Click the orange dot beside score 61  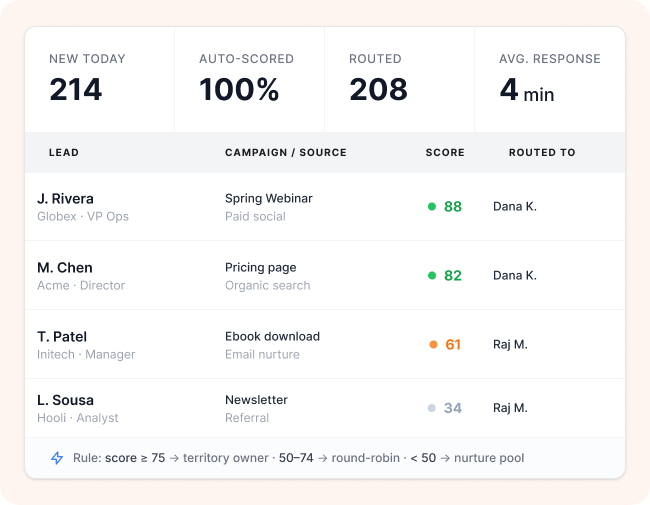click(433, 345)
